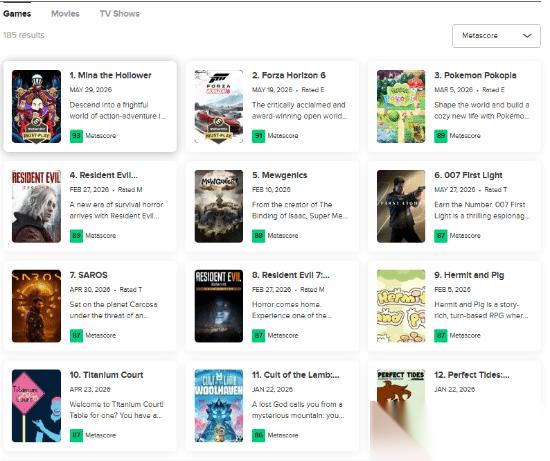Click 'A new era of survival horror' text

(x=116, y=205)
